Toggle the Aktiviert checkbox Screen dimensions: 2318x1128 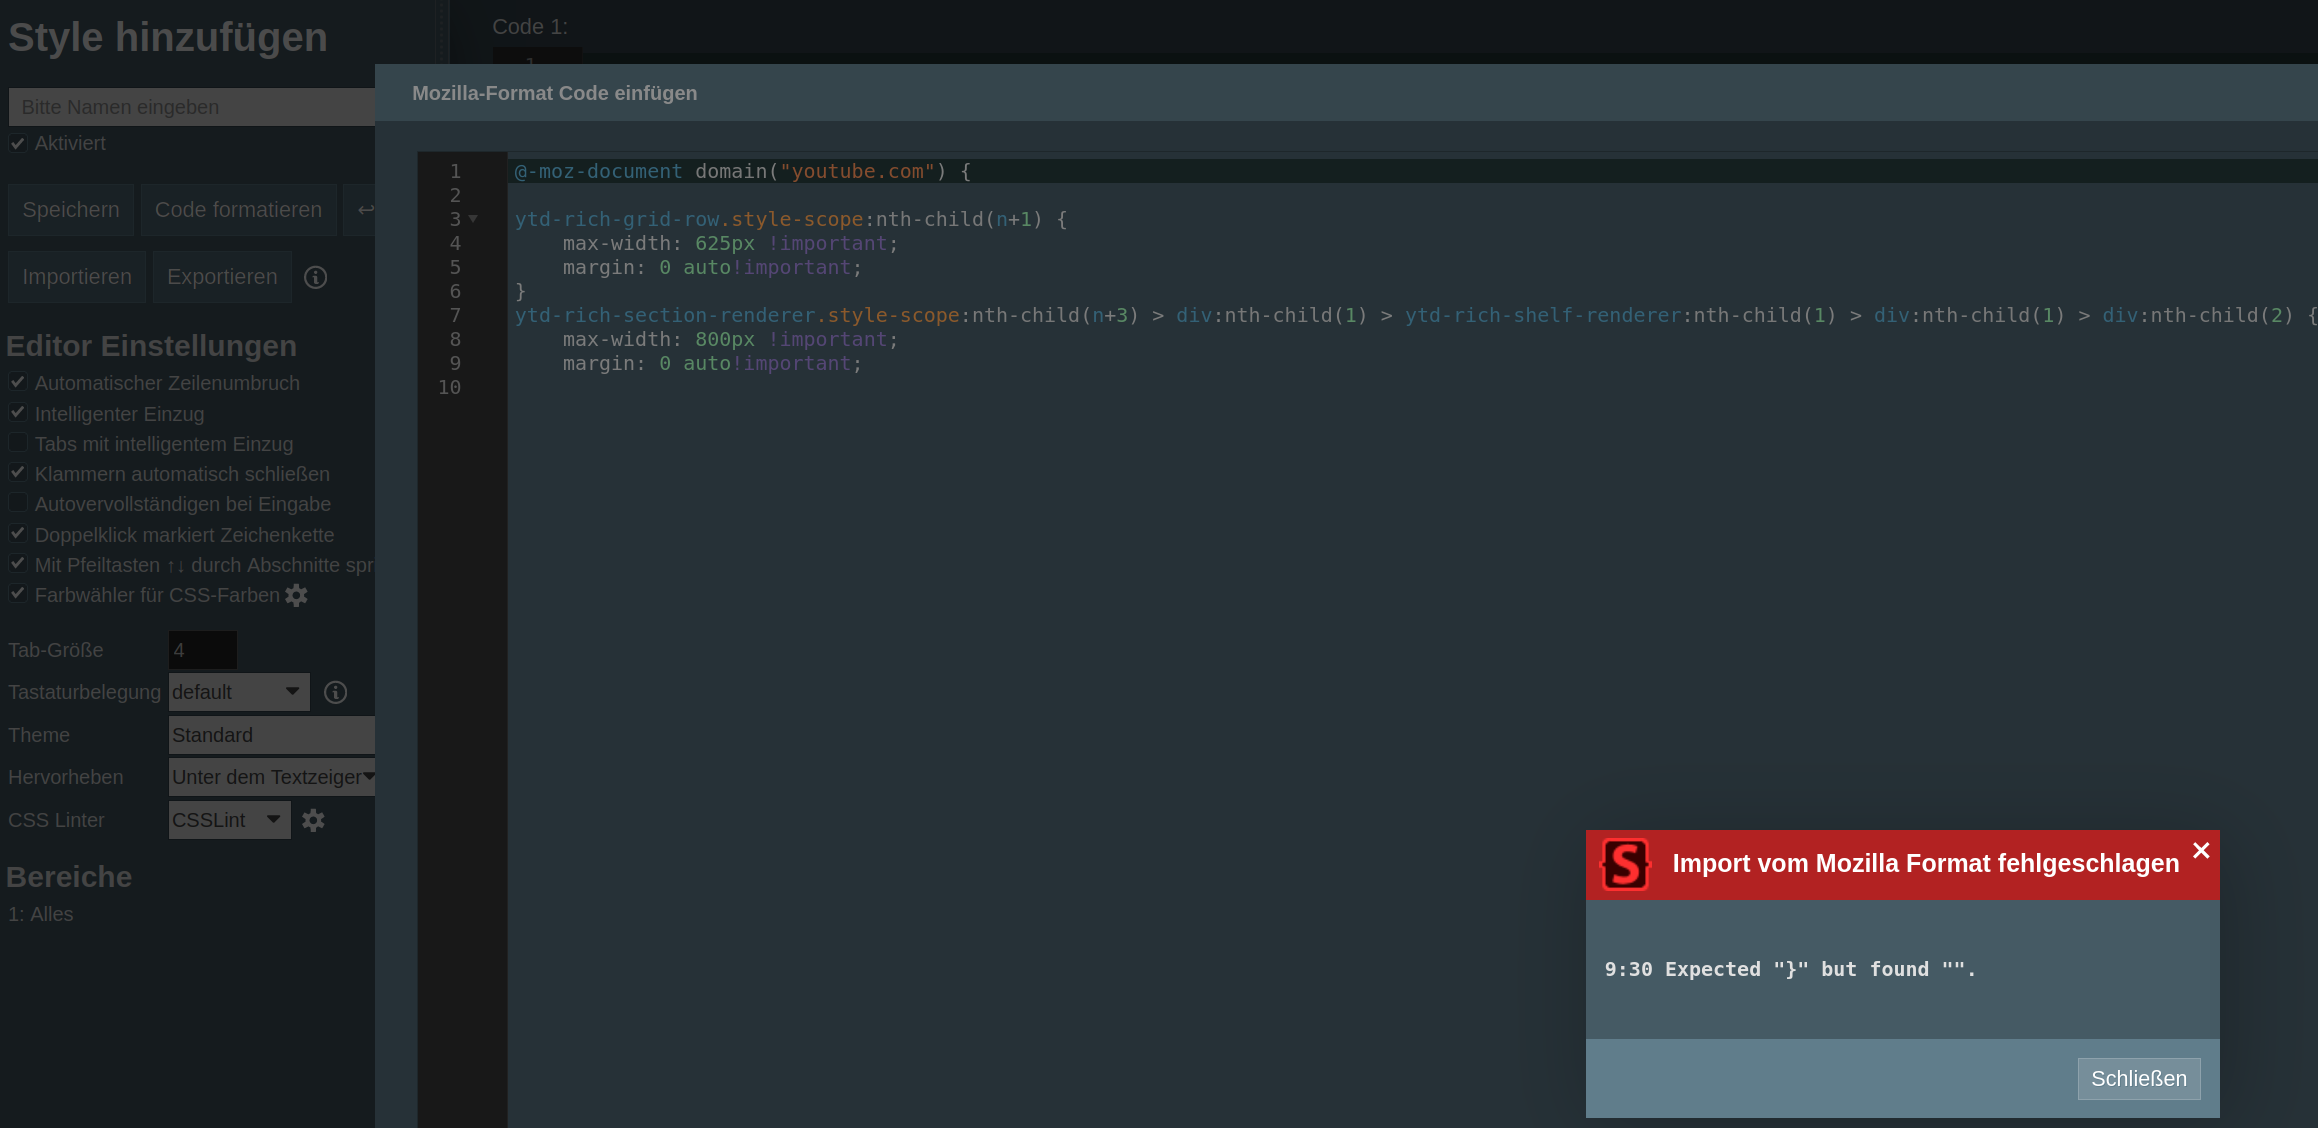point(18,143)
